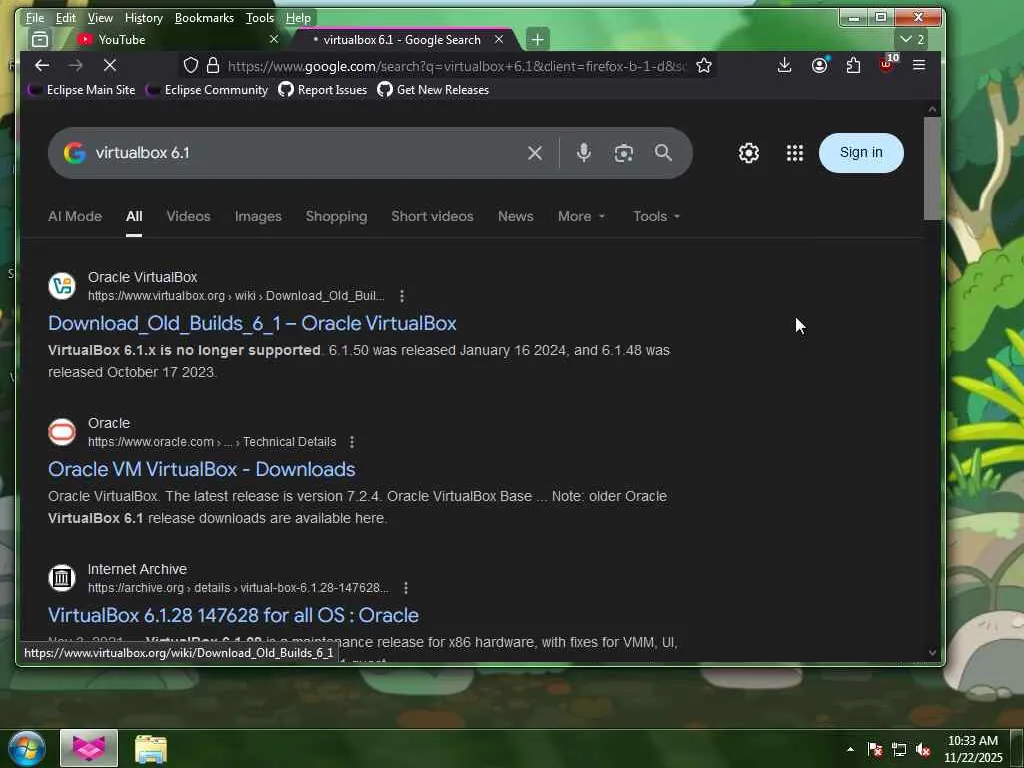Open the History menu
Screen dimensions: 1024x768
pyautogui.click(x=144, y=18)
